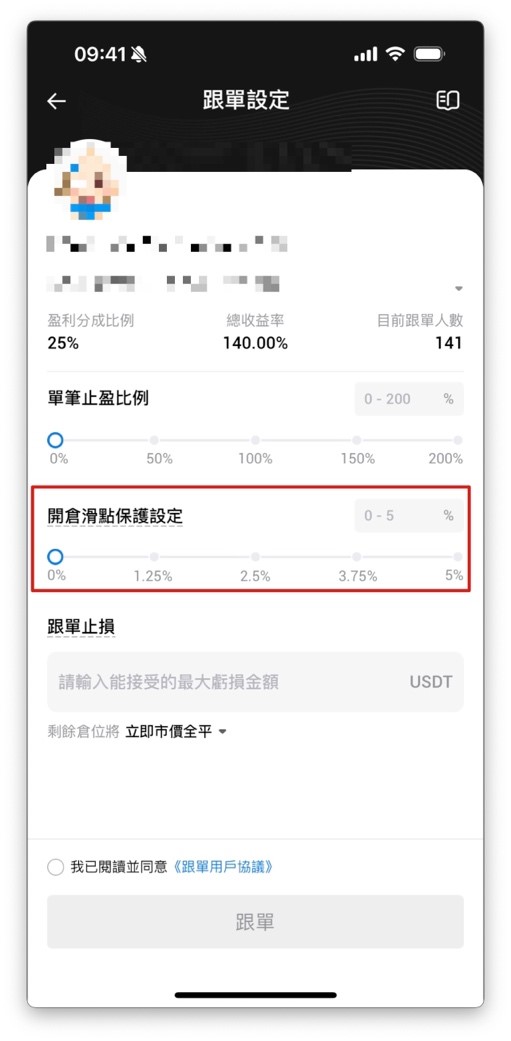Open 《跟單用戶協議》 link
The width and height of the screenshot is (511, 1041).
pyautogui.click(x=223, y=867)
